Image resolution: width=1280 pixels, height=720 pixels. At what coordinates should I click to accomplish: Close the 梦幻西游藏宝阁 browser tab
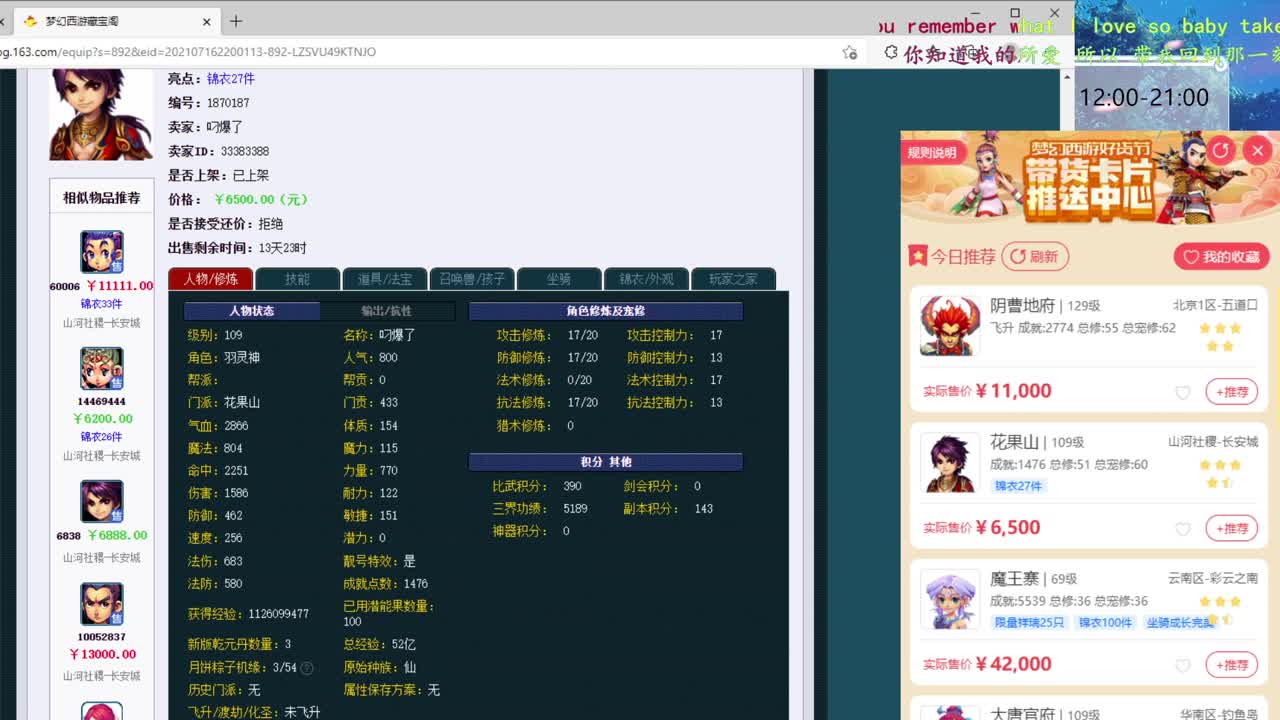pos(207,21)
